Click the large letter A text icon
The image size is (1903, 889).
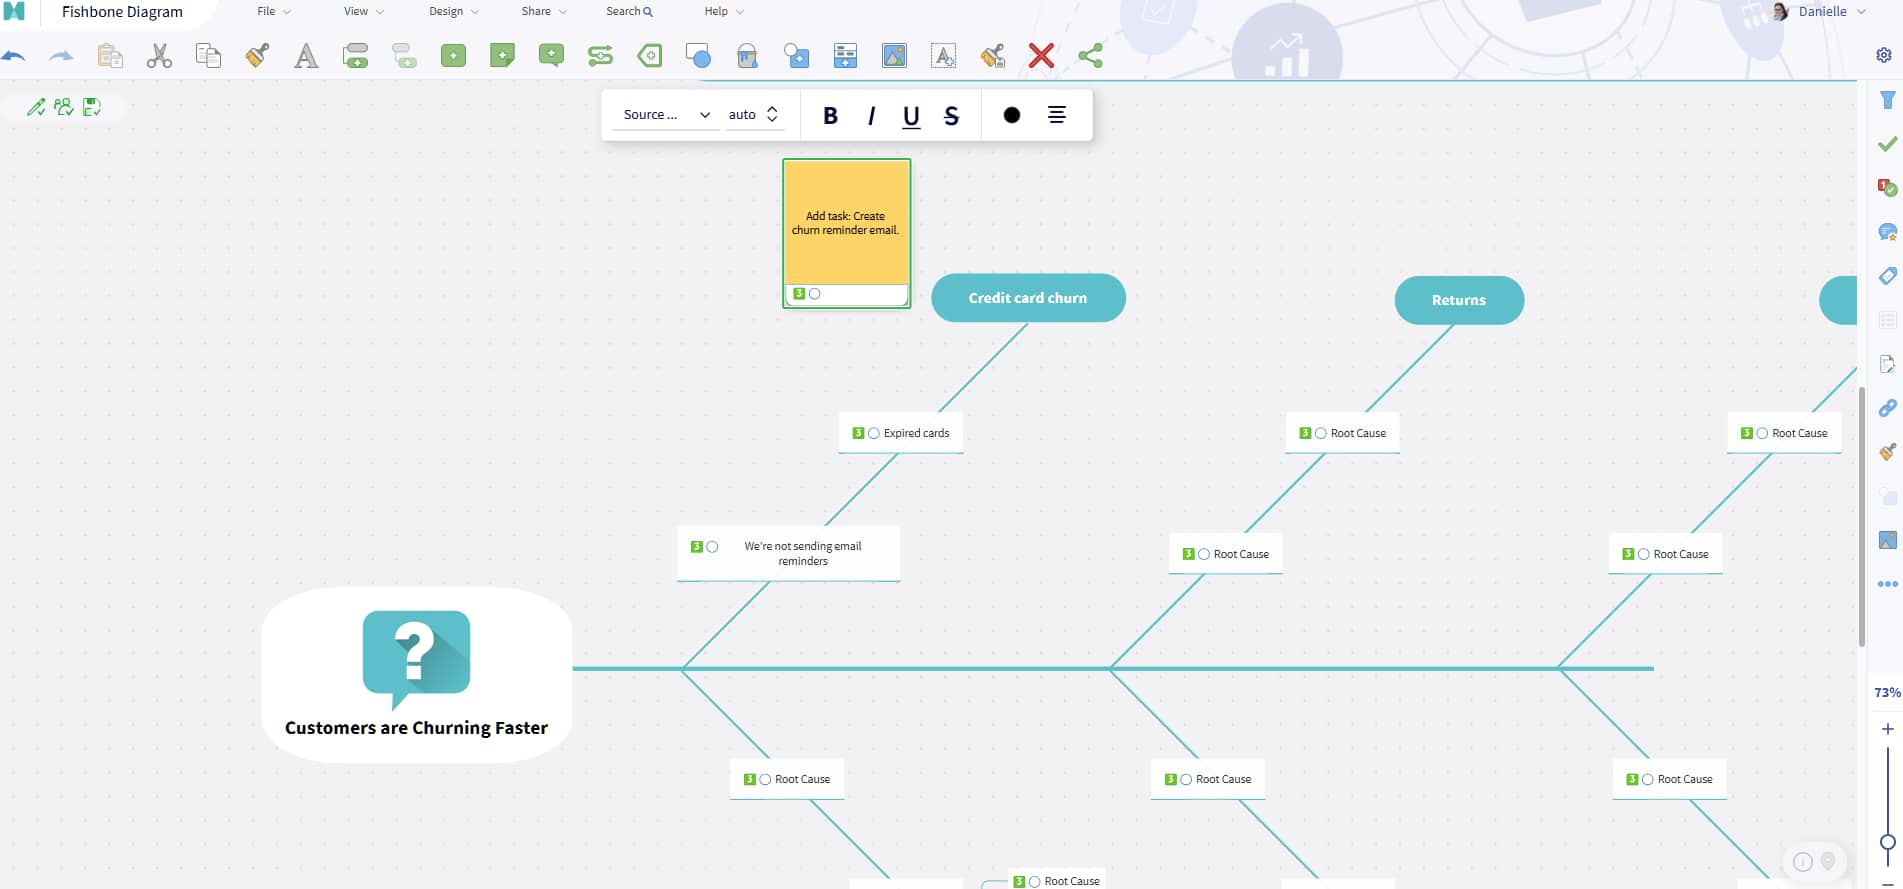pos(306,56)
